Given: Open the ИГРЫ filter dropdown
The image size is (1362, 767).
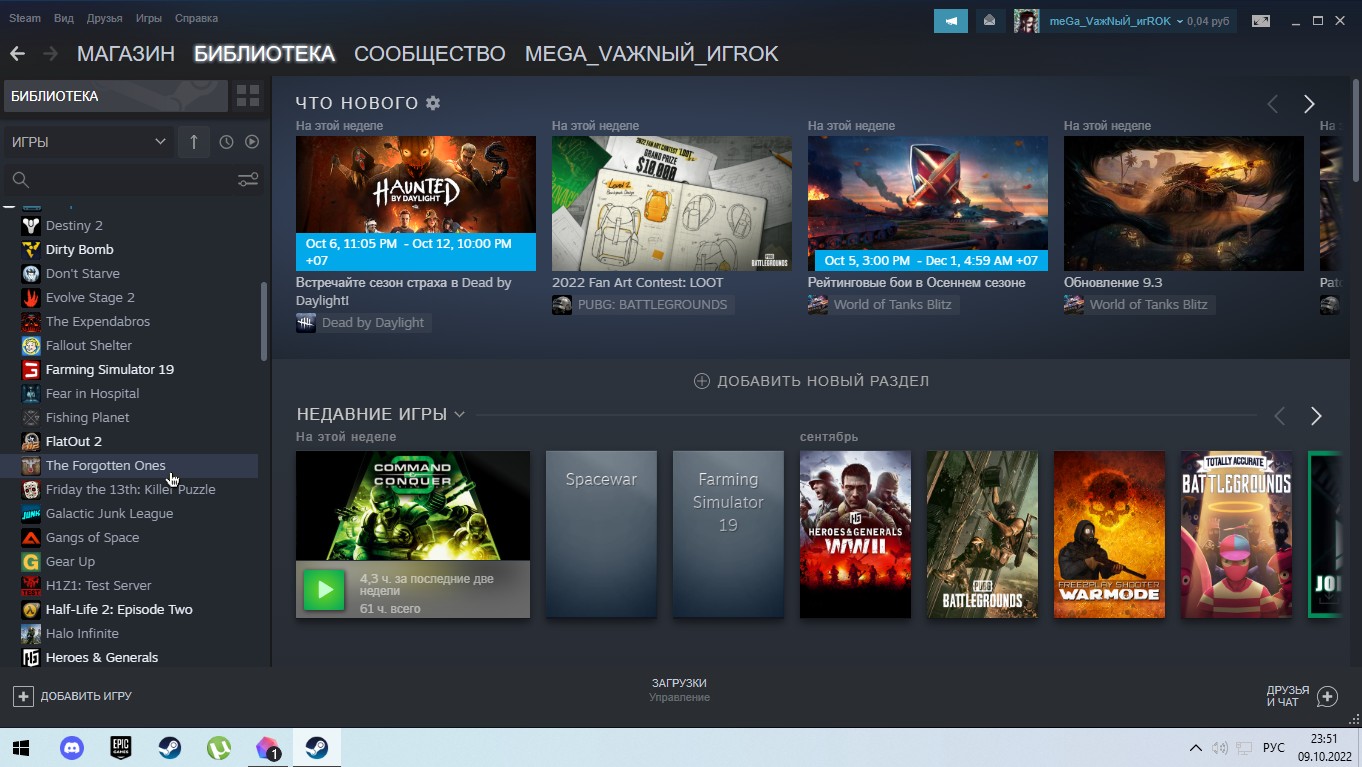Looking at the screenshot, I should pos(88,142).
